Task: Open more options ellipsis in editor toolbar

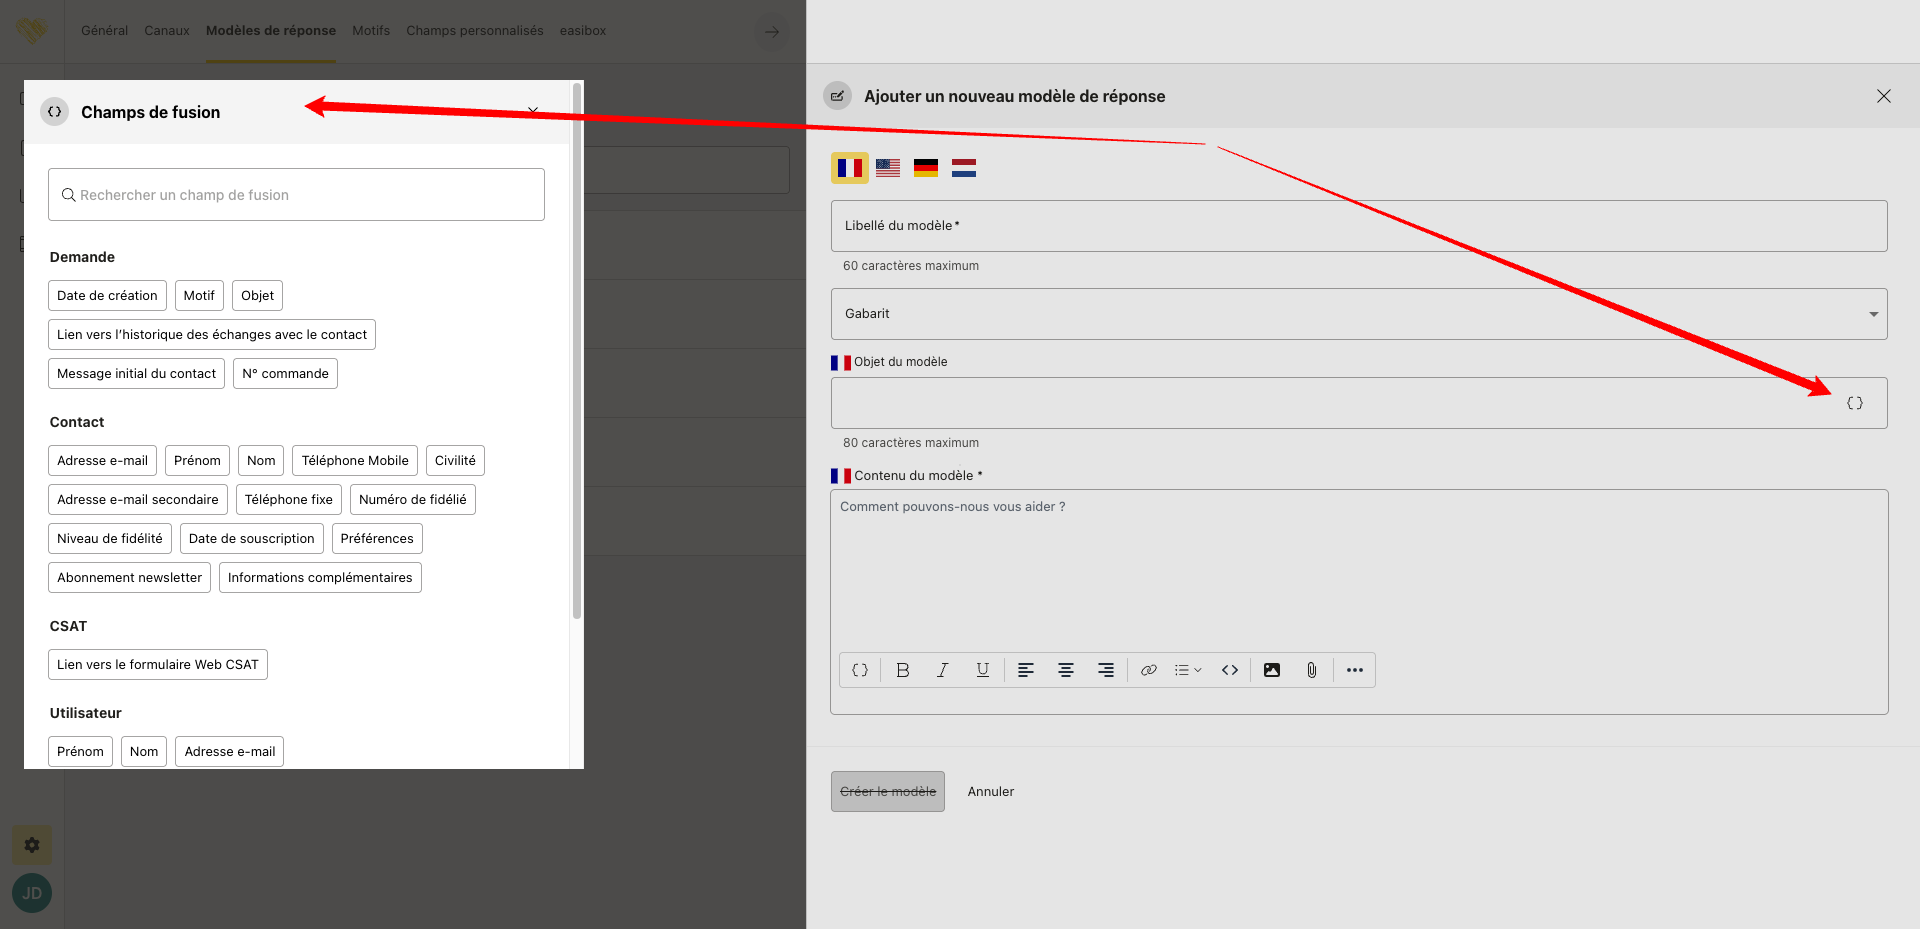Action: click(x=1355, y=670)
